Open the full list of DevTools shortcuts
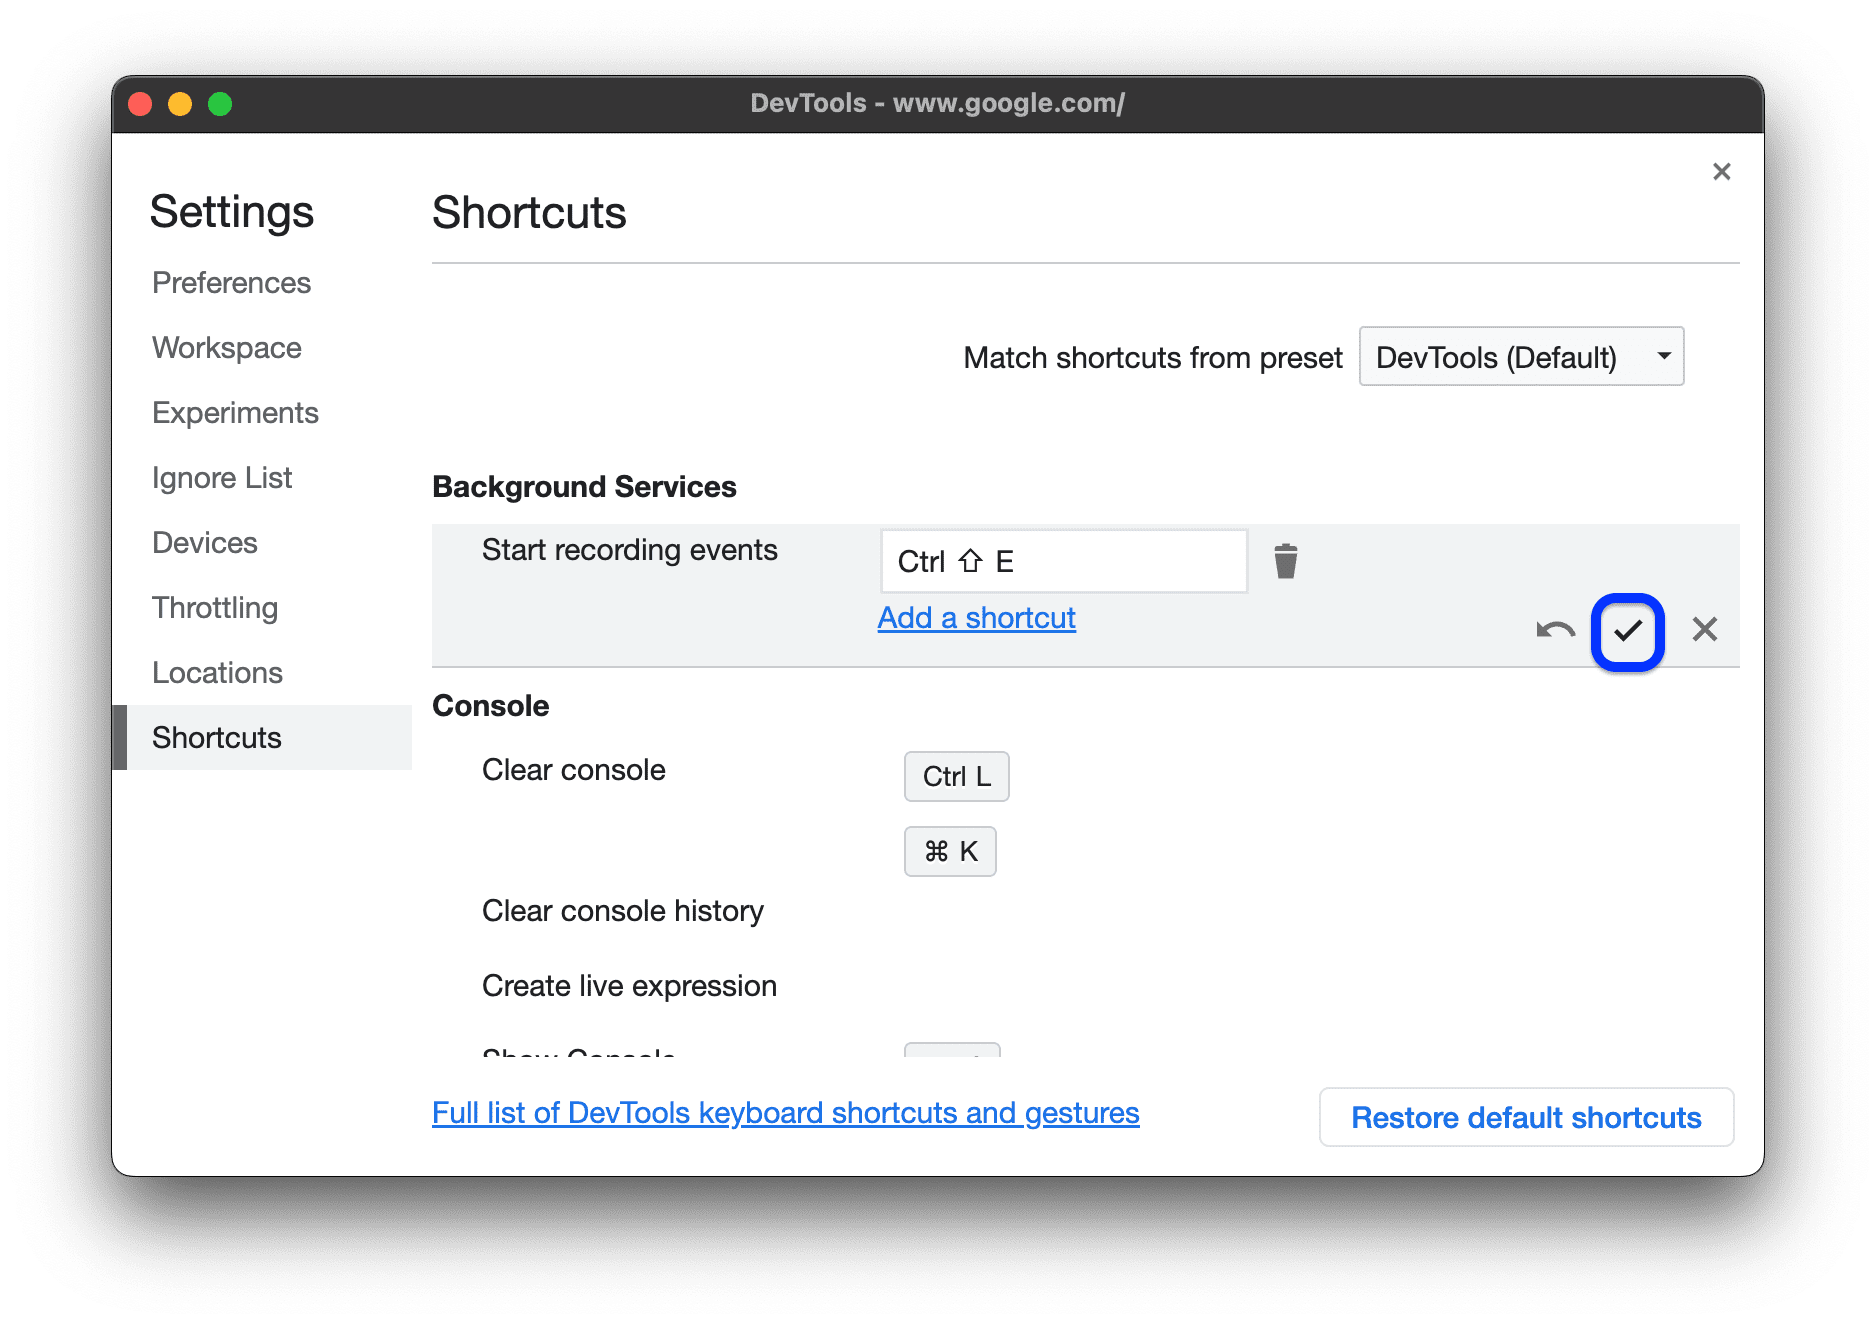The width and height of the screenshot is (1876, 1324). (x=785, y=1112)
